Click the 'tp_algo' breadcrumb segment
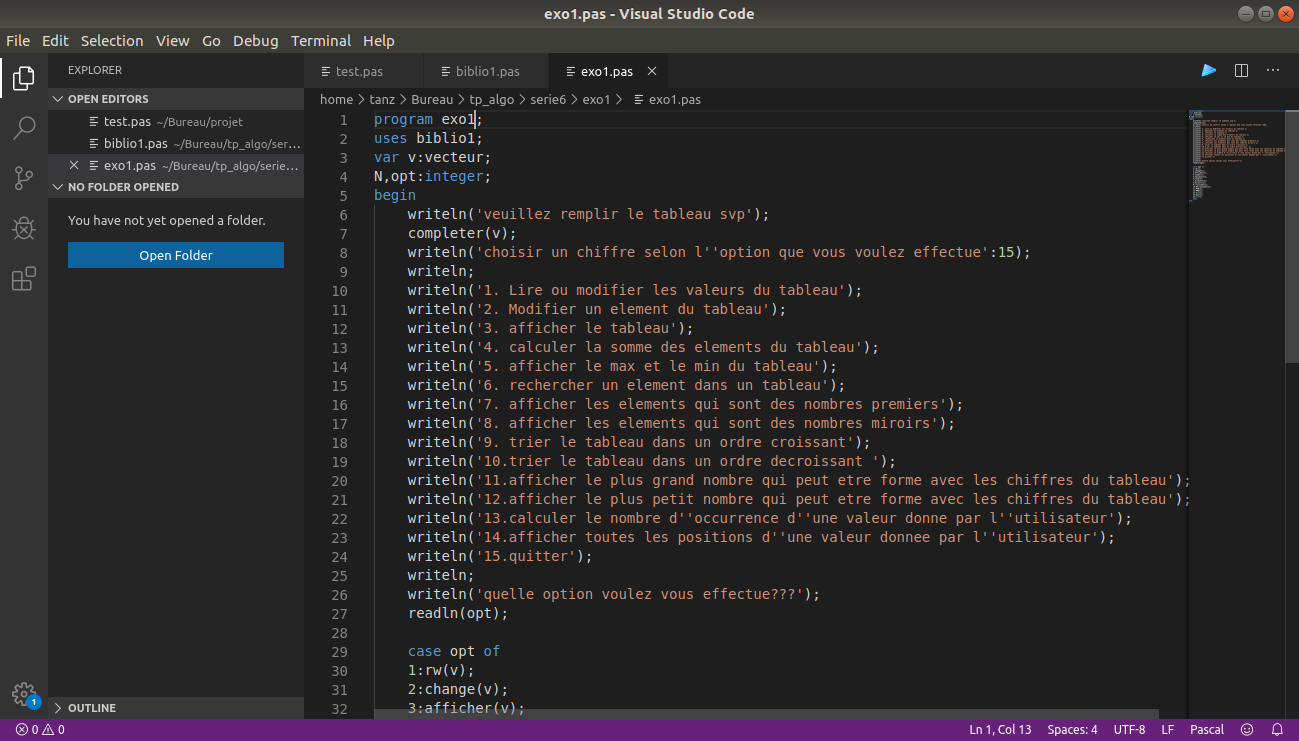1299x741 pixels. pyautogui.click(x=490, y=99)
